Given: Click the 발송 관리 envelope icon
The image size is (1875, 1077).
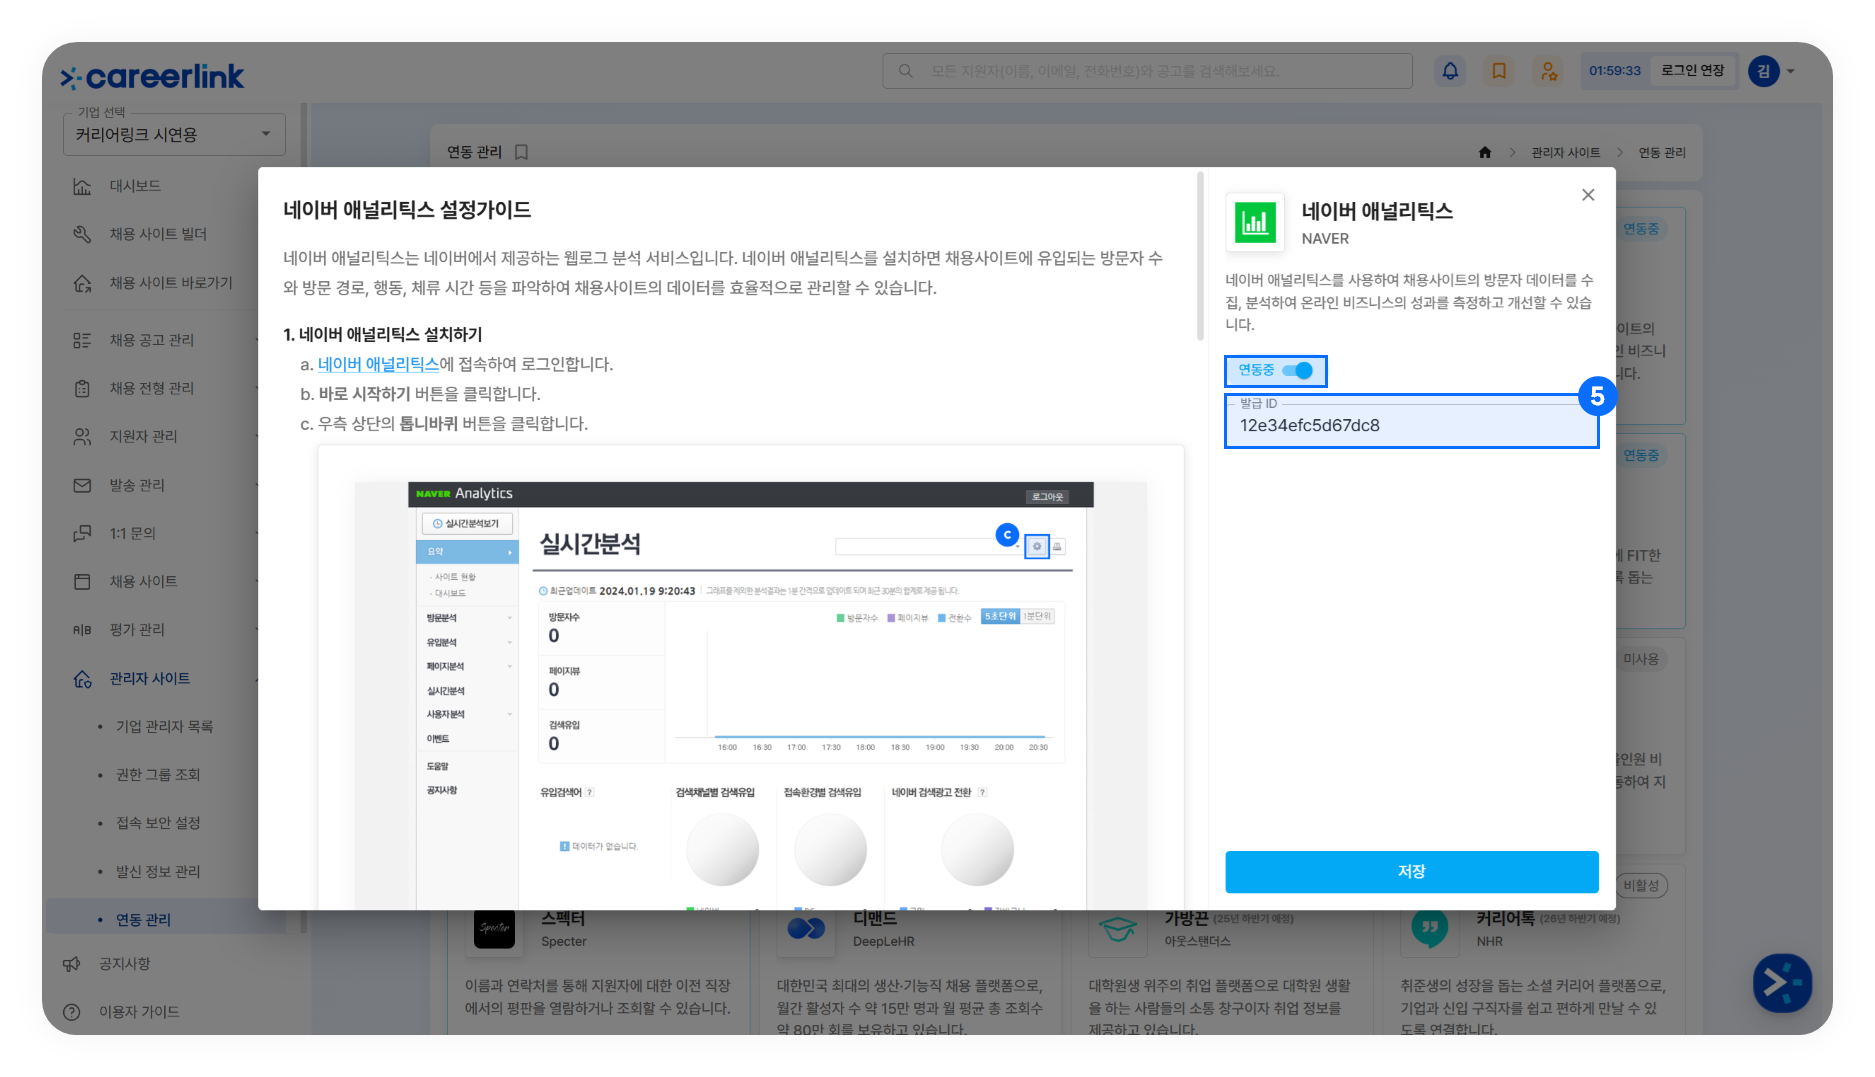Looking at the screenshot, I should click(82, 485).
